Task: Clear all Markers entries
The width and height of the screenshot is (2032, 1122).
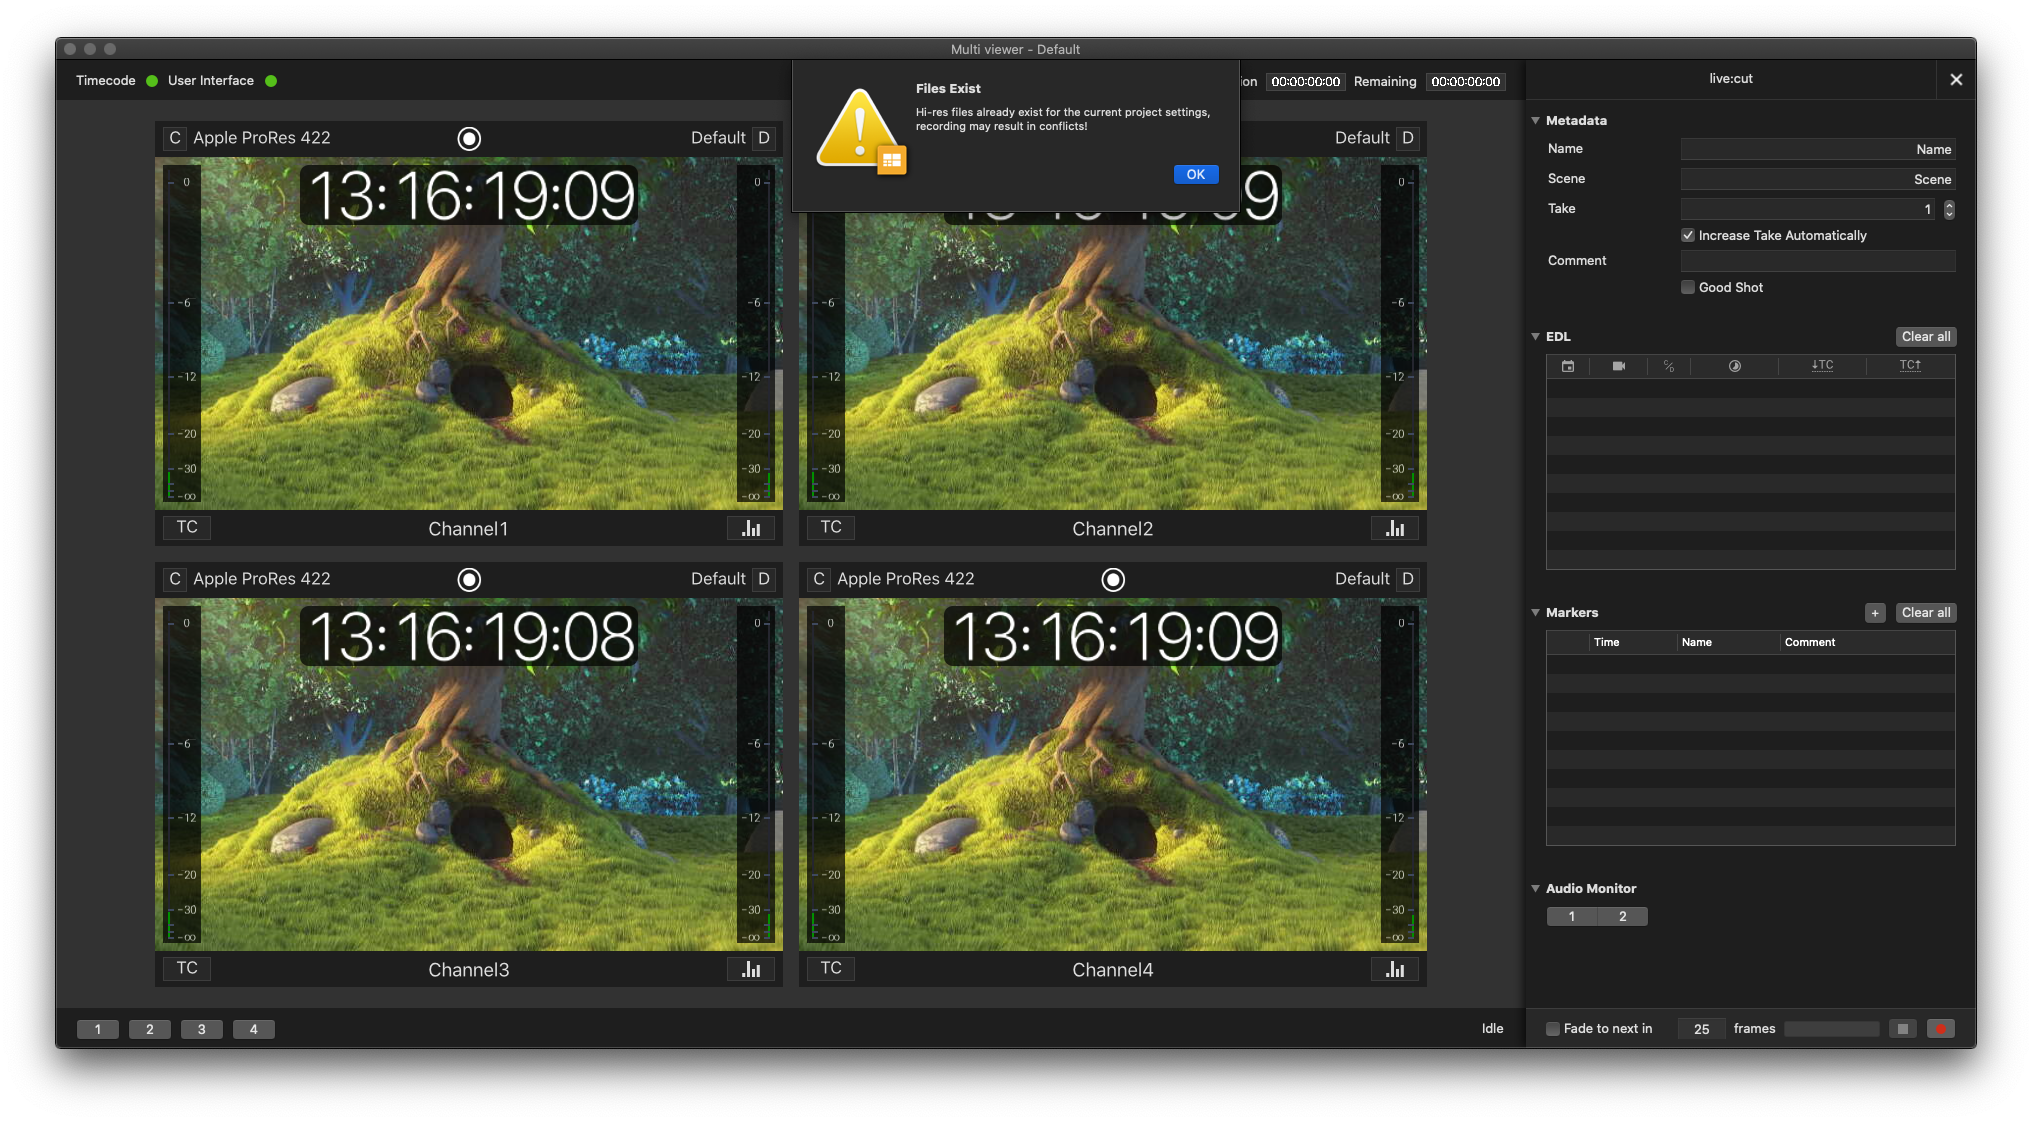Action: click(x=1926, y=613)
